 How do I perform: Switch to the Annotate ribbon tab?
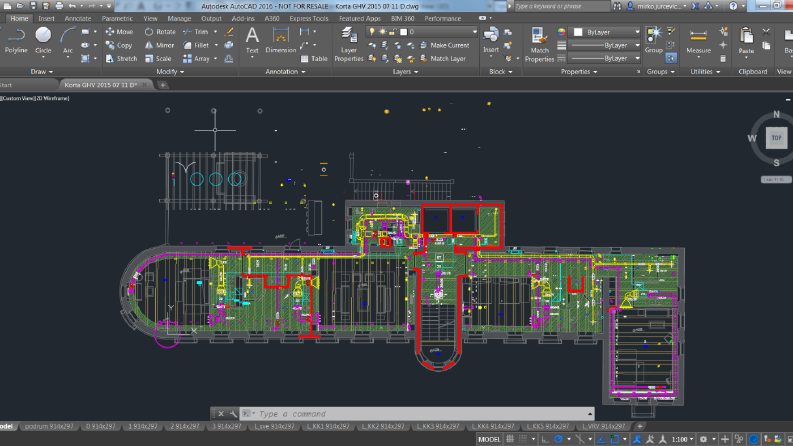point(77,18)
